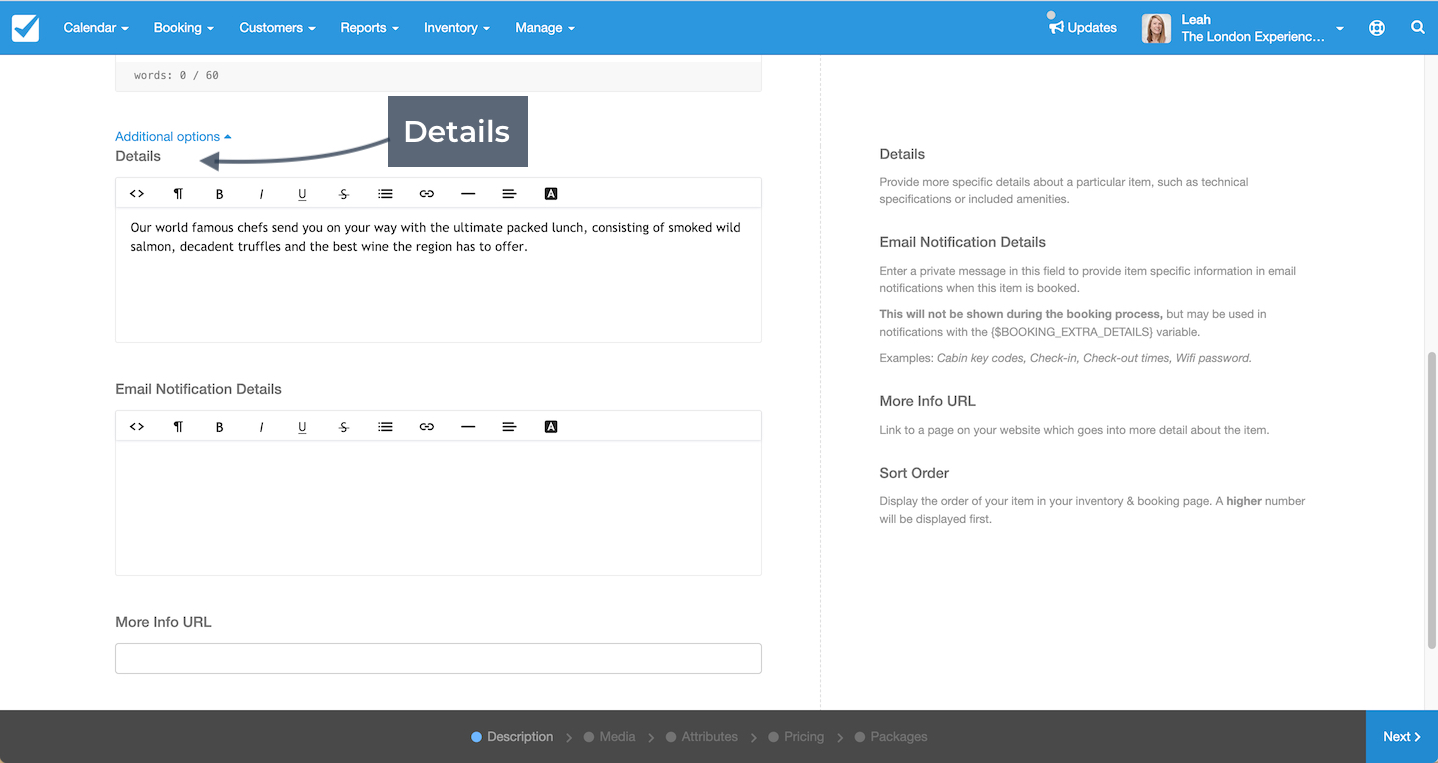Open font color in Details editor

(551, 194)
